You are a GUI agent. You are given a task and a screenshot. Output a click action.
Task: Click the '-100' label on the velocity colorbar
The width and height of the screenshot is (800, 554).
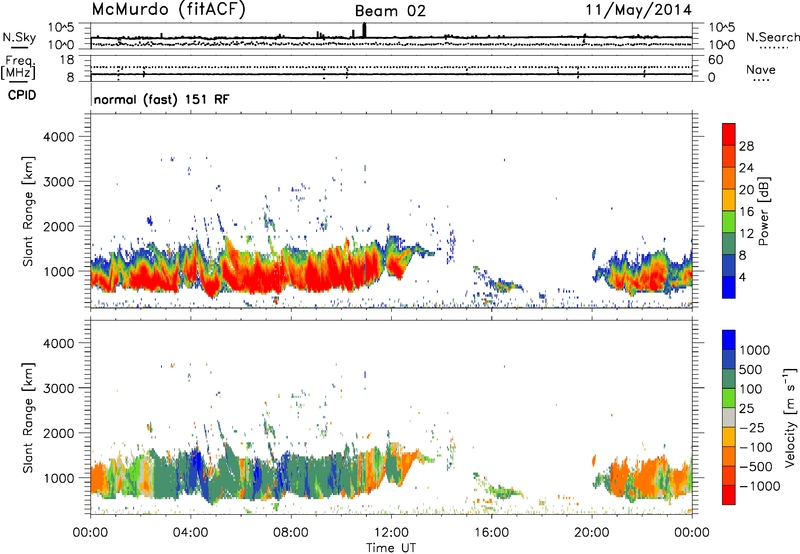coord(755,447)
